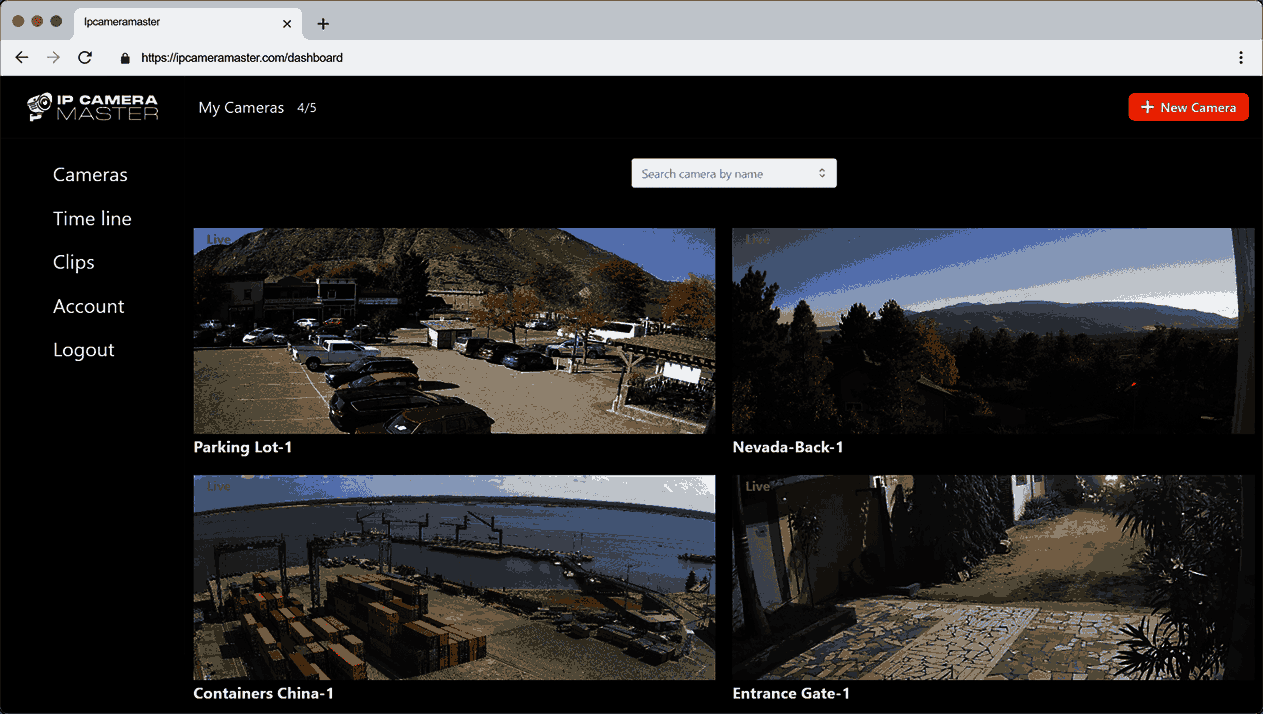The height and width of the screenshot is (714, 1263).
Task: Open the Entrance Gate-1 live view
Action: coord(993,577)
